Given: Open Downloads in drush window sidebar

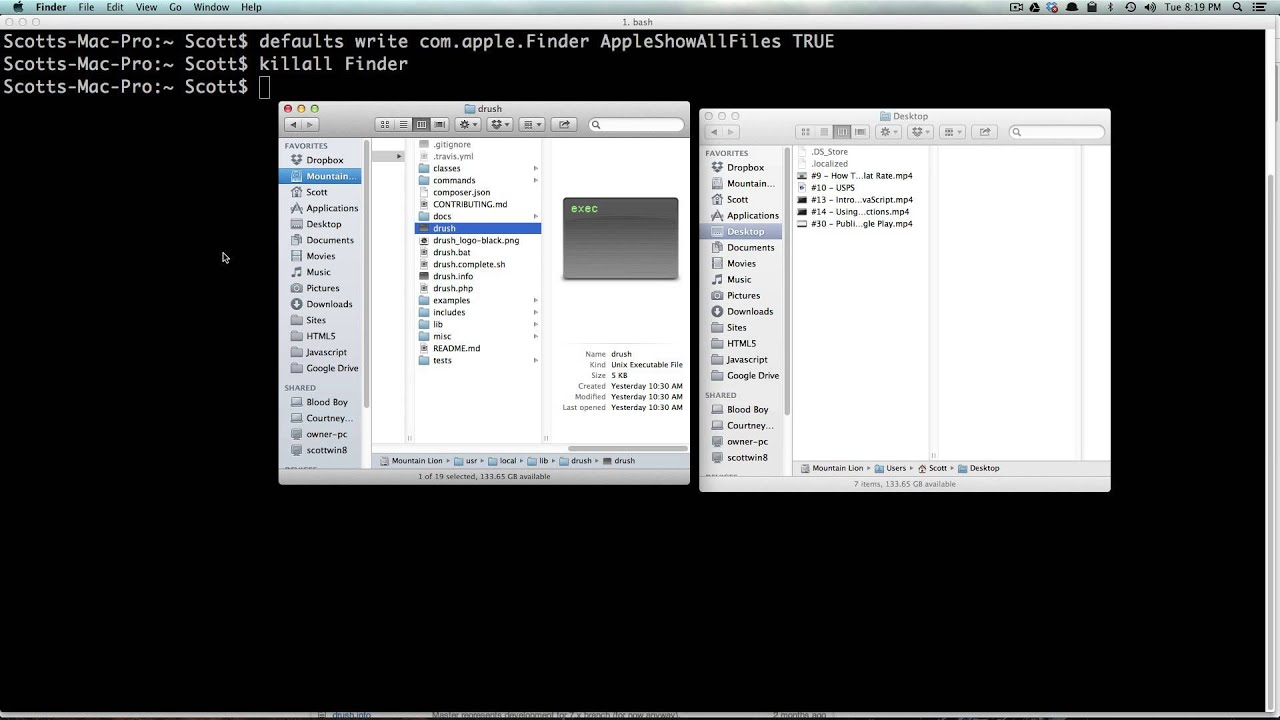Looking at the screenshot, I should pos(329,304).
